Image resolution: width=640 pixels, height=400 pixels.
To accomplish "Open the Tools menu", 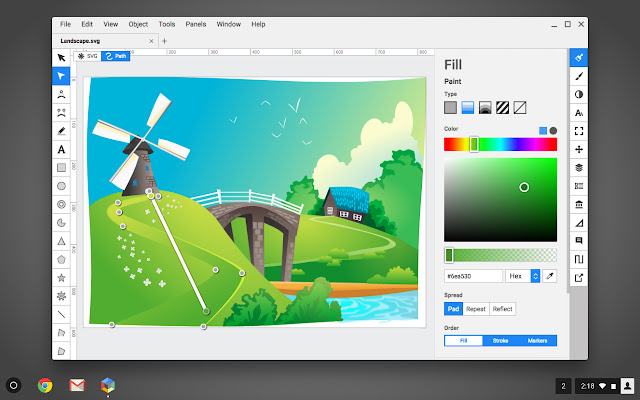I will pos(167,24).
